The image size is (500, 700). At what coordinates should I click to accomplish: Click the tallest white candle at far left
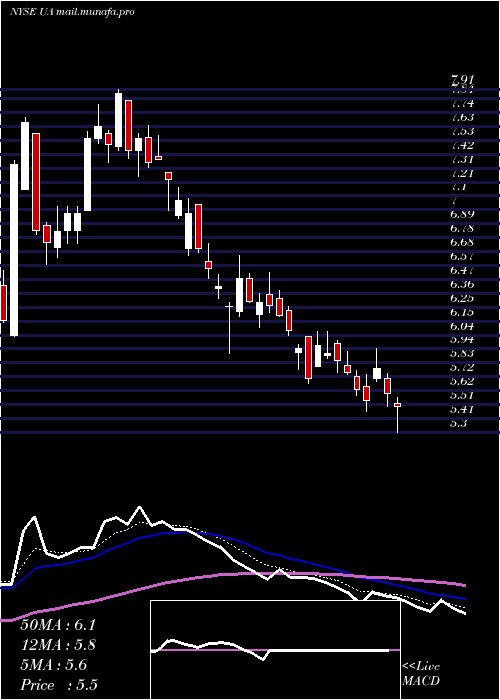(14, 250)
